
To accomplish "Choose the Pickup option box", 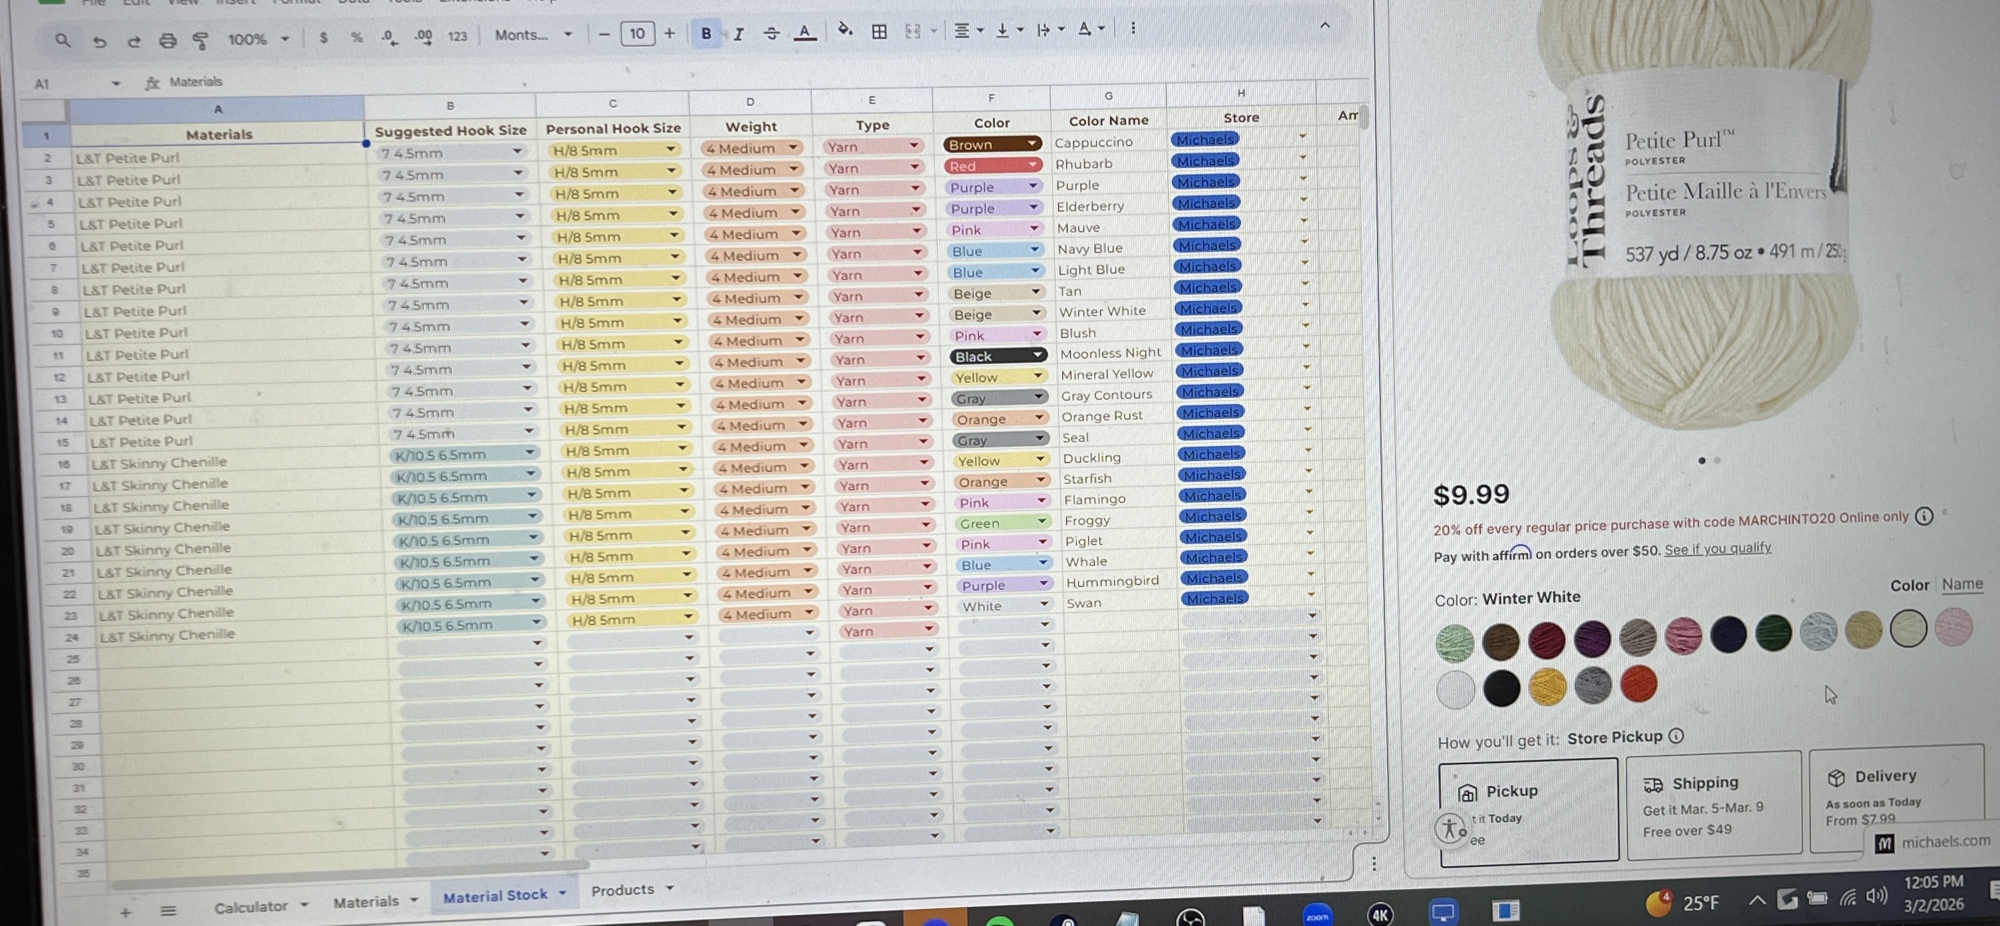I will click(x=1527, y=809).
